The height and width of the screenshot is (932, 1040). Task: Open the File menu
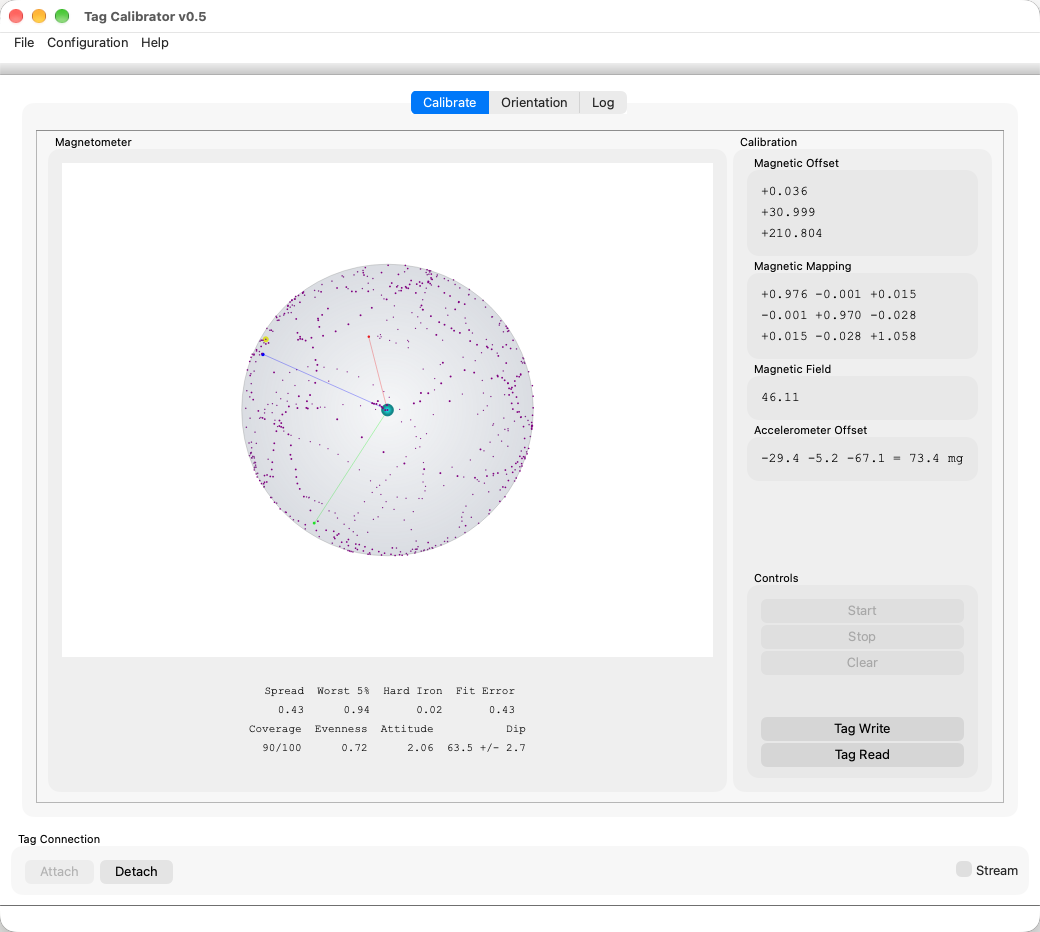[24, 42]
